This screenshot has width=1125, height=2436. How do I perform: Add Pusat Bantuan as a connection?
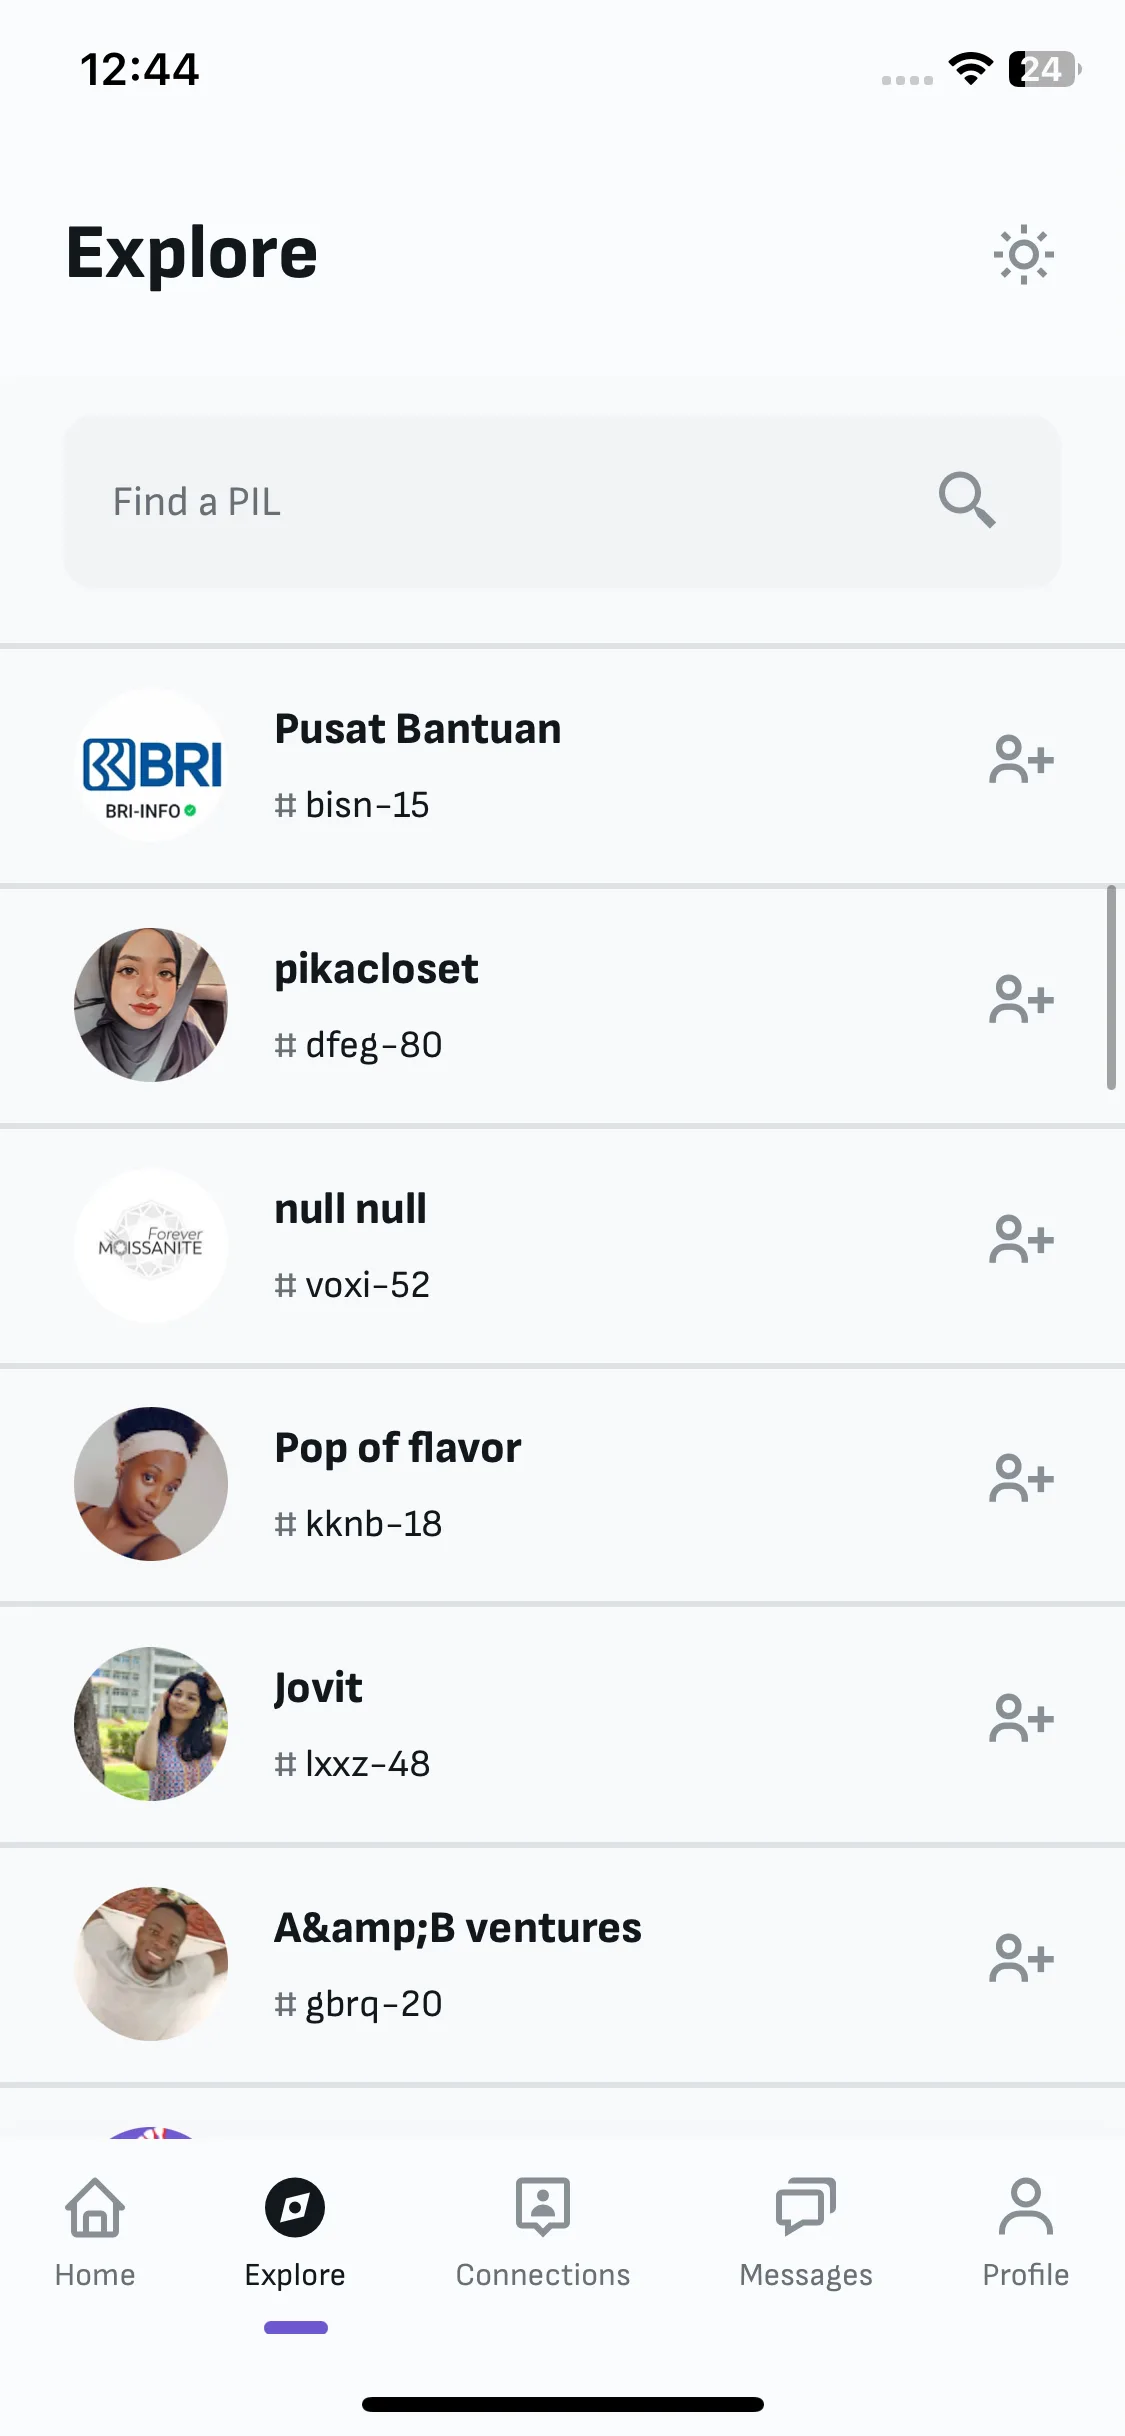click(x=1021, y=760)
